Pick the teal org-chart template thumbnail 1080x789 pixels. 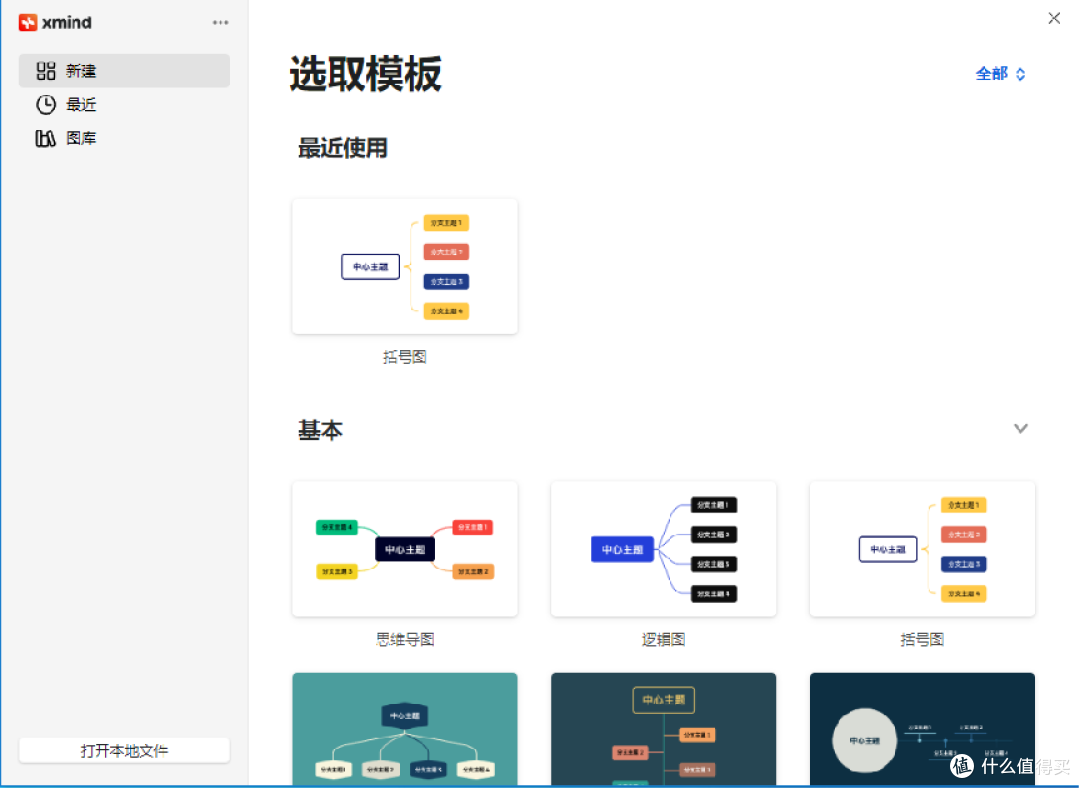(x=405, y=729)
